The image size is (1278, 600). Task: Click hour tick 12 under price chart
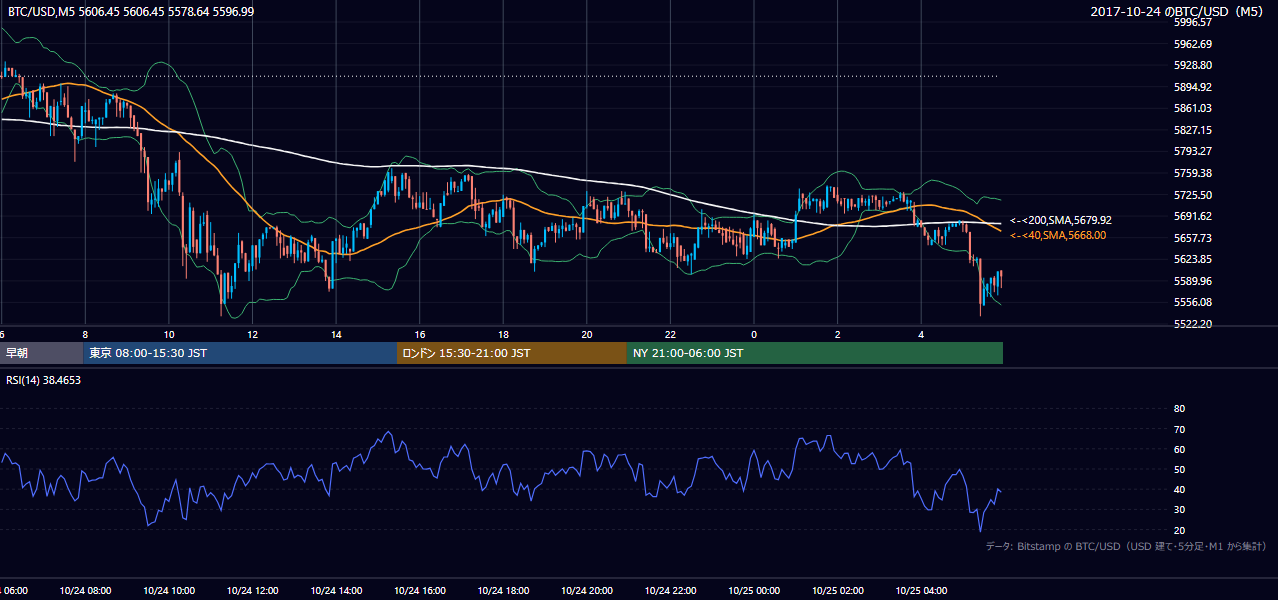(x=252, y=335)
